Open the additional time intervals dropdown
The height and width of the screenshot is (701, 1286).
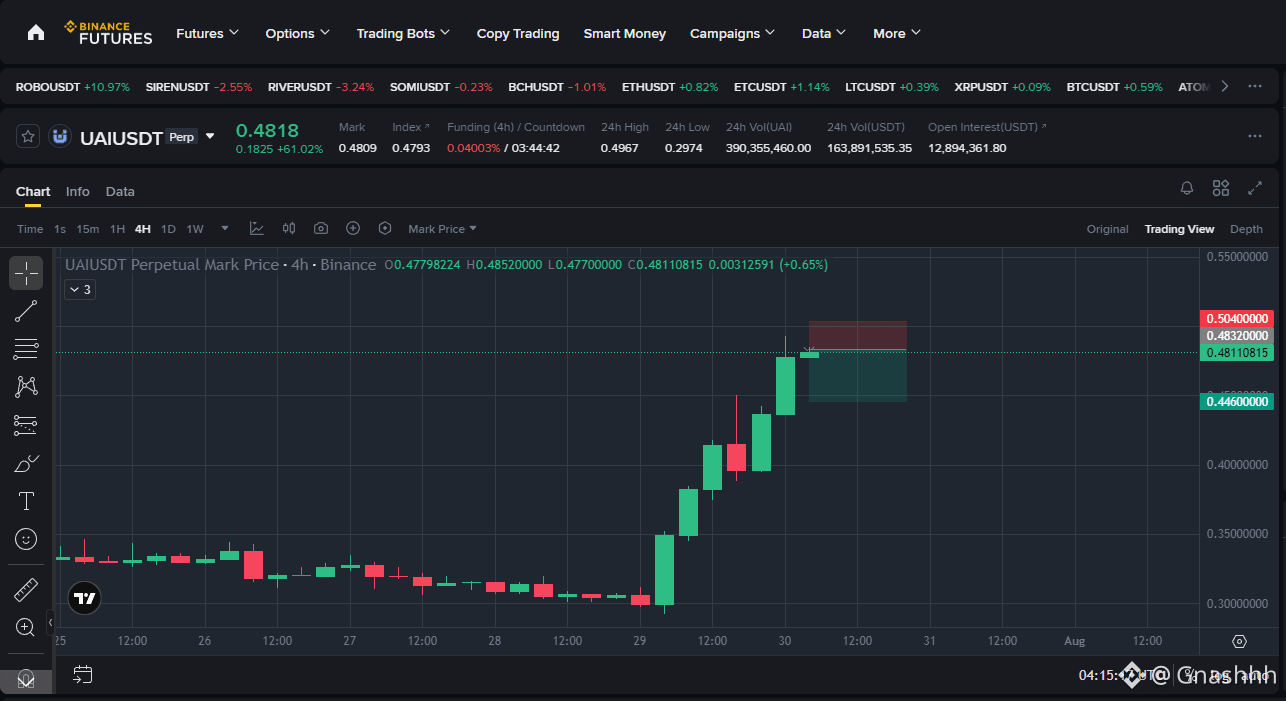[225, 229]
